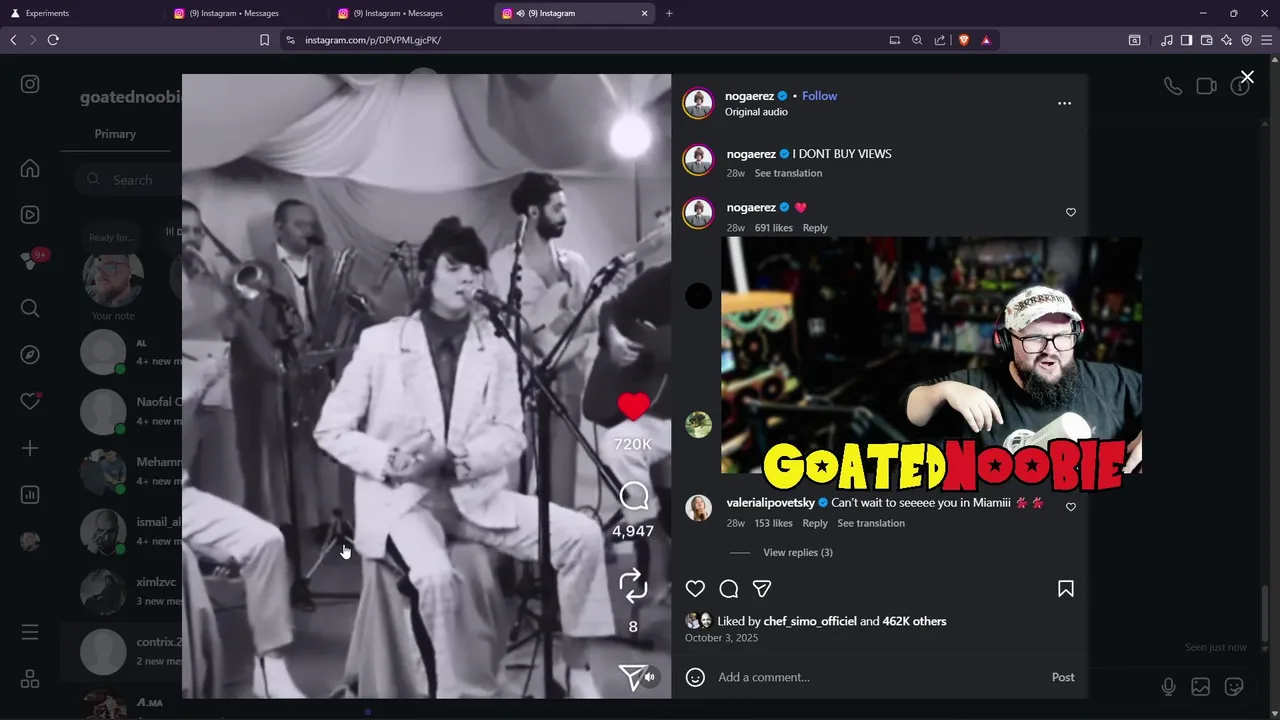The height and width of the screenshot is (720, 1280).
Task: Click nogaerez avatar in post header
Action: (698, 103)
